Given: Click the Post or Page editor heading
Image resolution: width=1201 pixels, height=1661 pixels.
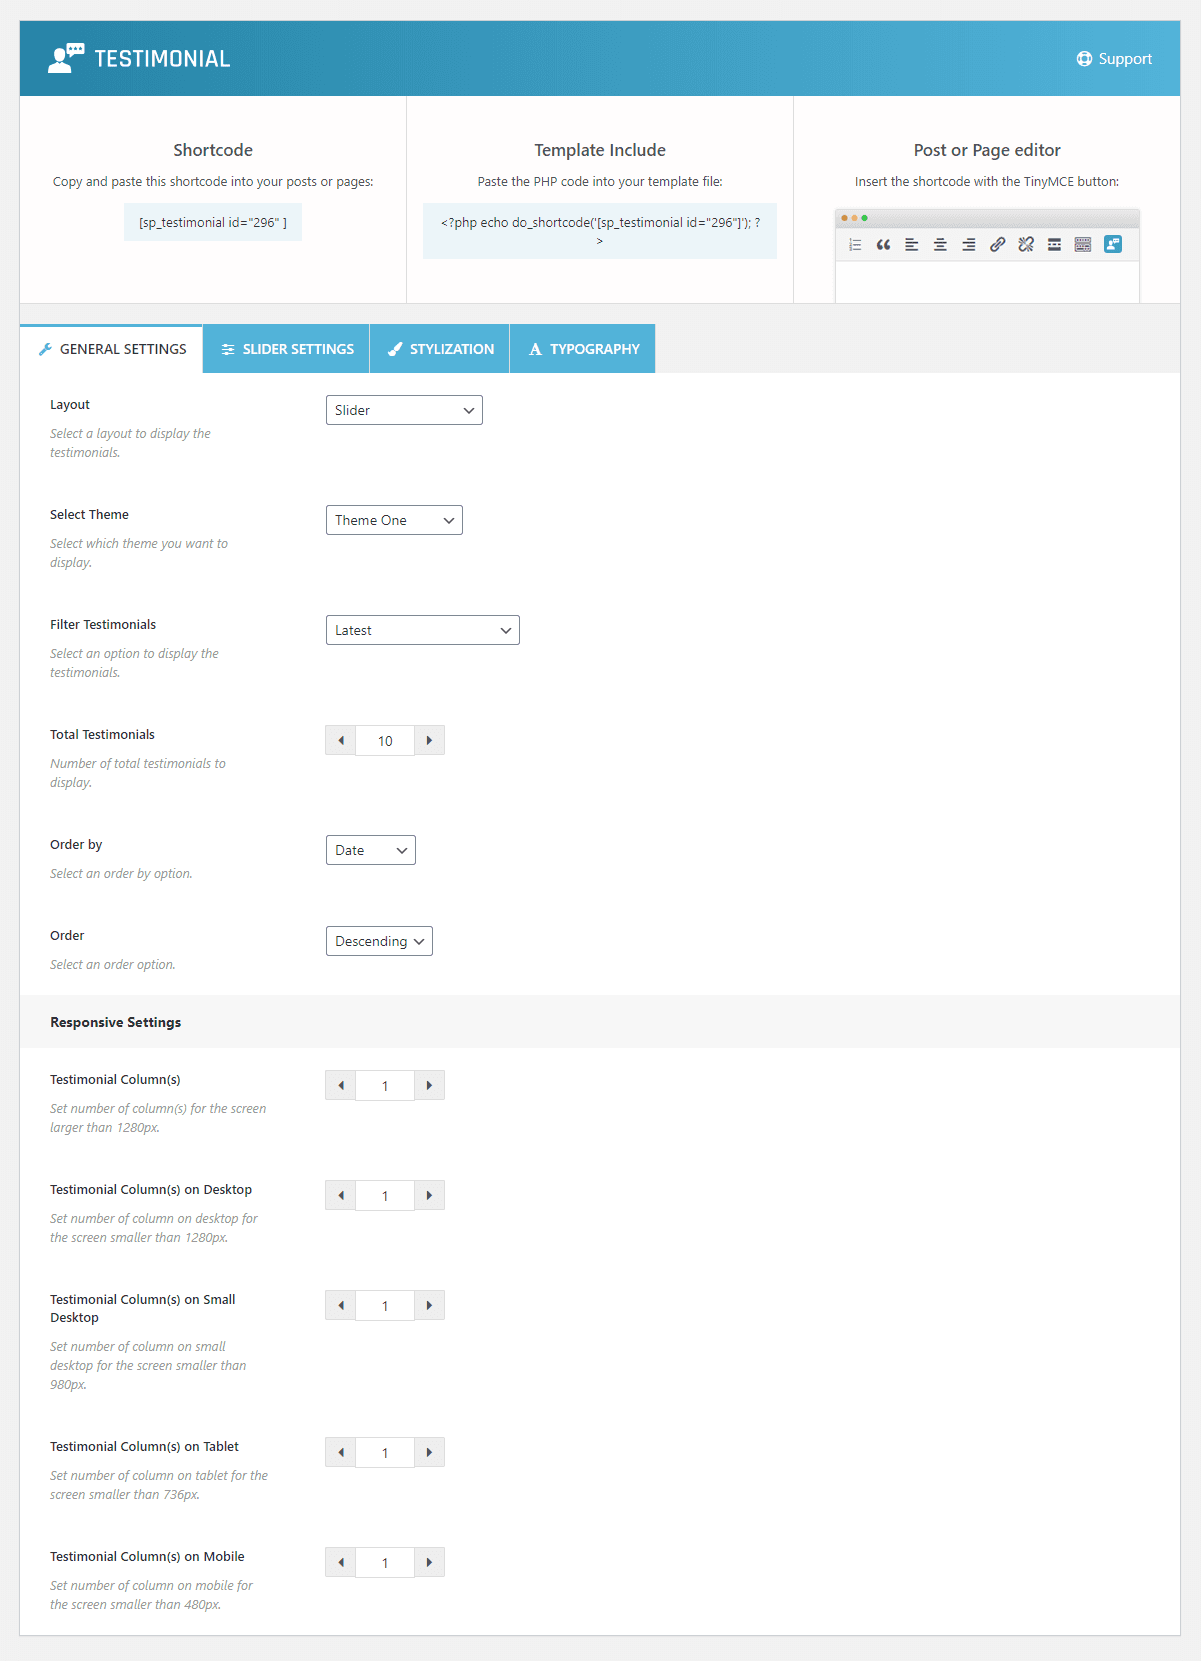Looking at the screenshot, I should pyautogui.click(x=987, y=150).
